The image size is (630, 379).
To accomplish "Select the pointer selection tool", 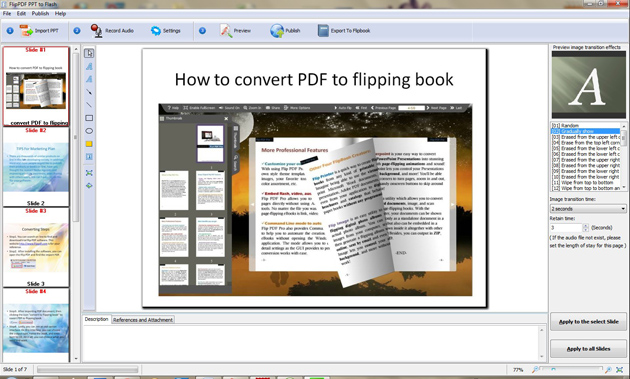I will [x=89, y=53].
